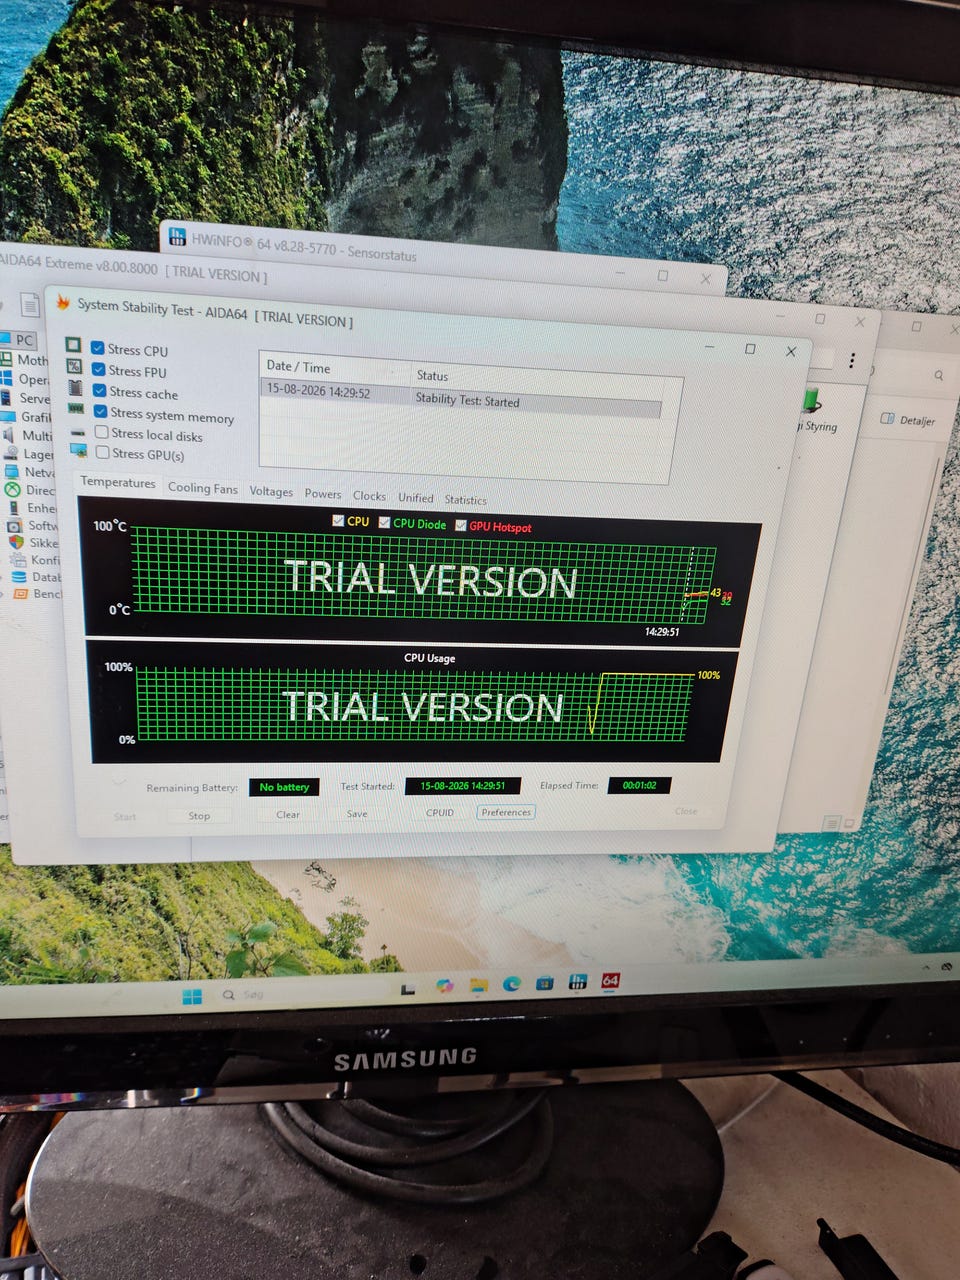Toggle GPU Hotspot graph legend checkbox

click(460, 524)
